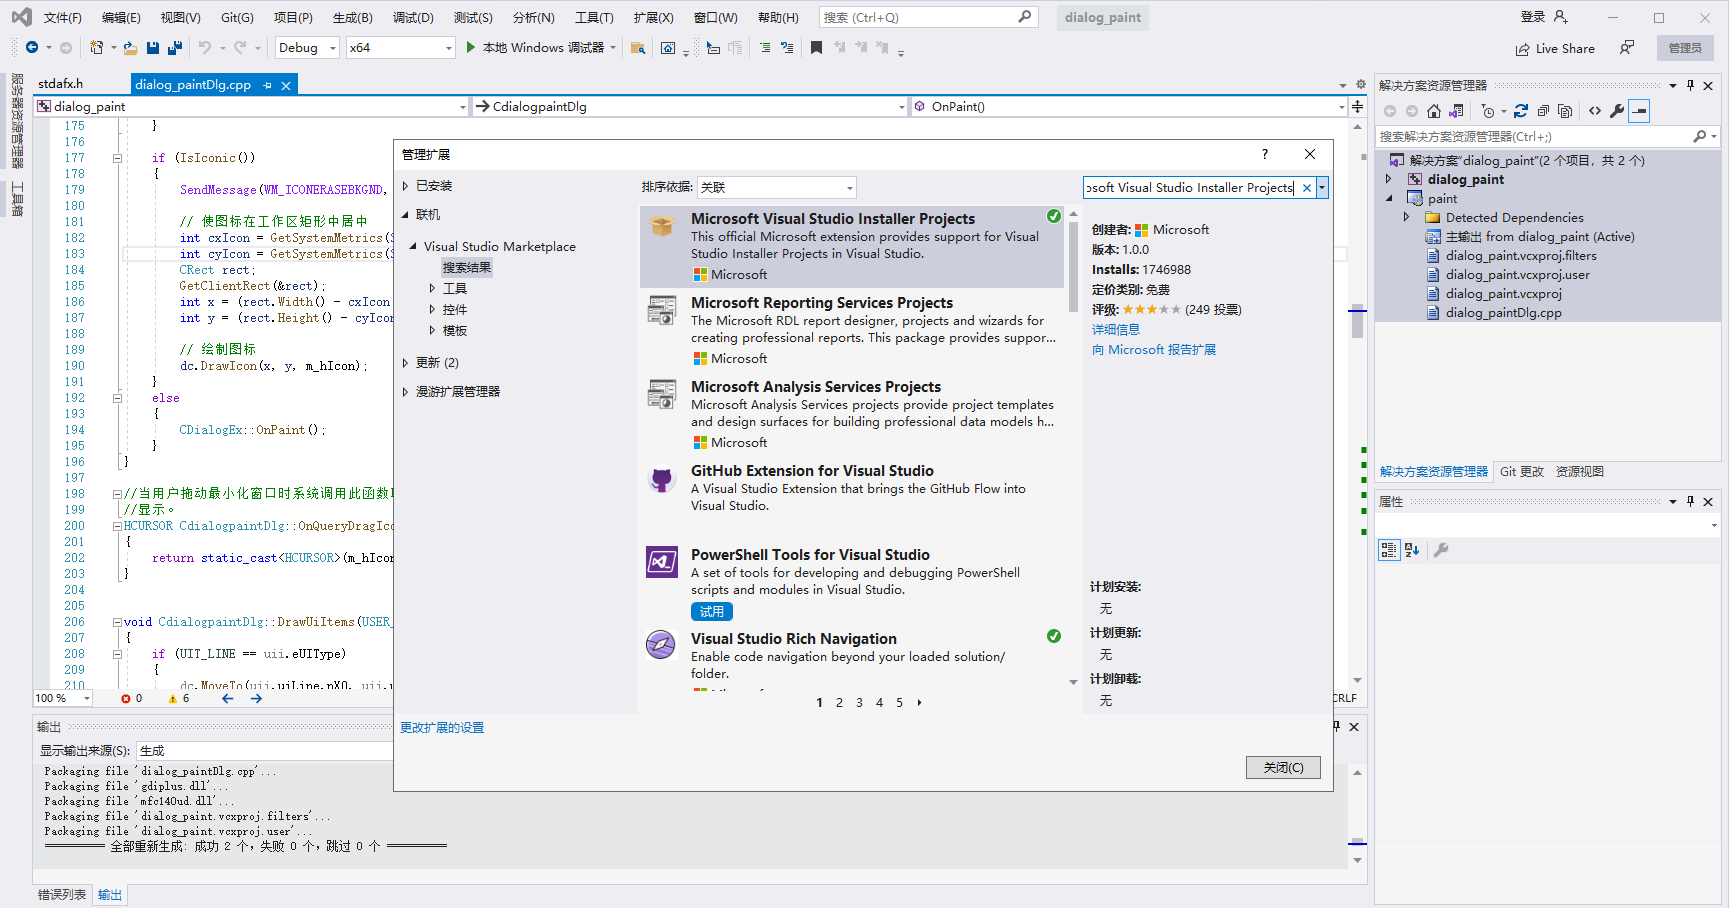Save the current file with the disk icon
This screenshot has width=1729, height=908.
153,48
